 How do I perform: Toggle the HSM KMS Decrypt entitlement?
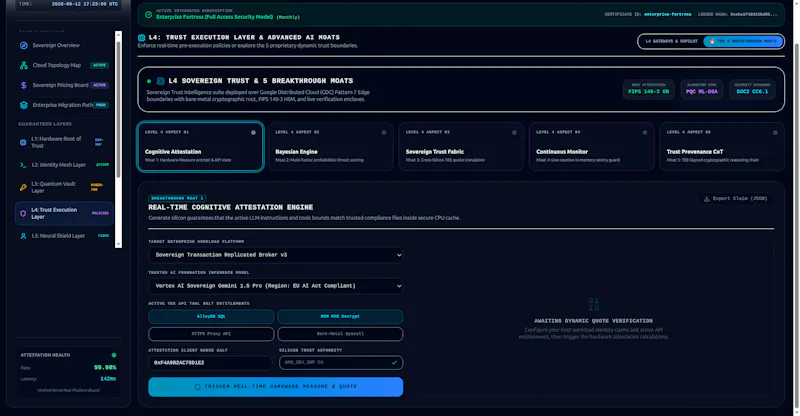[x=340, y=316]
